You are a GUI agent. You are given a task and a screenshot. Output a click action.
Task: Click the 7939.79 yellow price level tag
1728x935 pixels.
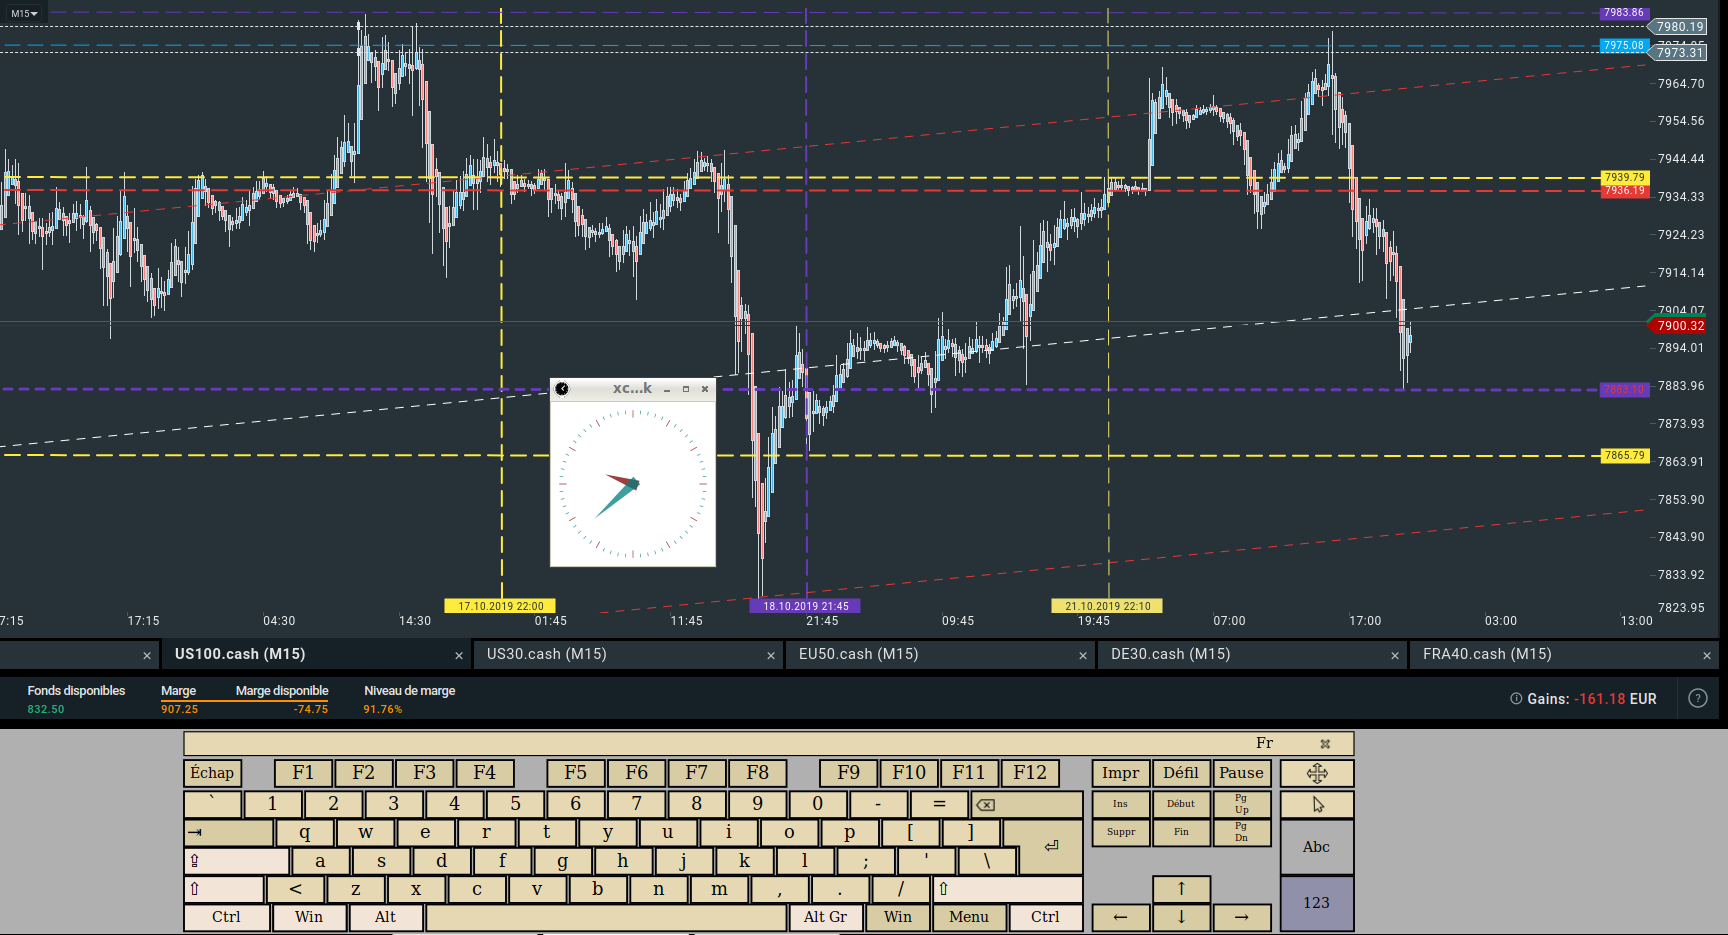click(x=1625, y=177)
